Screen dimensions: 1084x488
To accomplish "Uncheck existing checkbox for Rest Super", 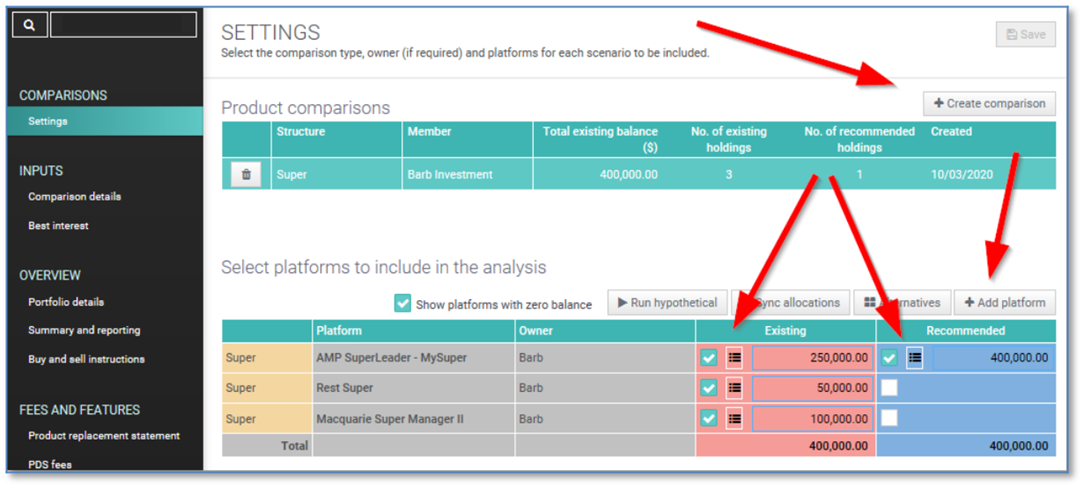I will (709, 388).
